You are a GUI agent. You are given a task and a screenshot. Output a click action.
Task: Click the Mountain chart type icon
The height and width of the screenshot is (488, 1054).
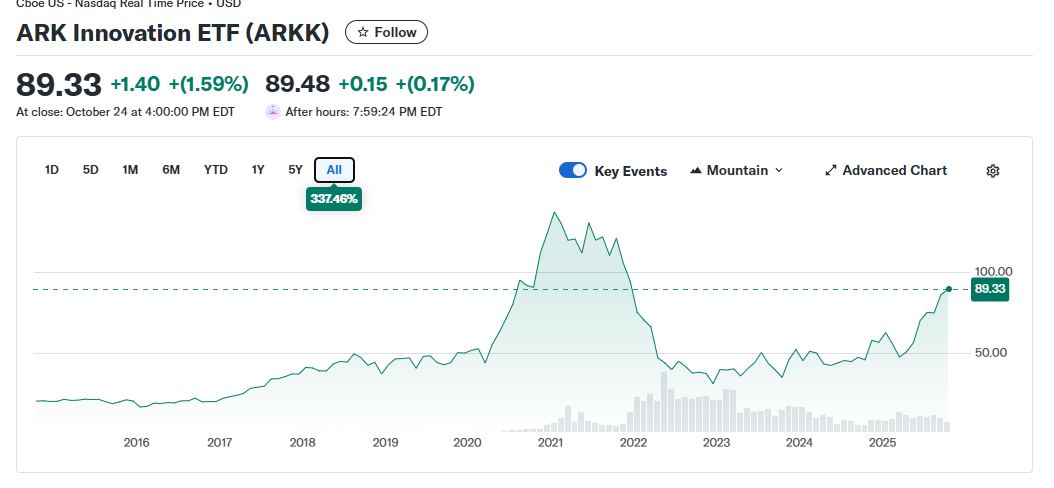[696, 171]
